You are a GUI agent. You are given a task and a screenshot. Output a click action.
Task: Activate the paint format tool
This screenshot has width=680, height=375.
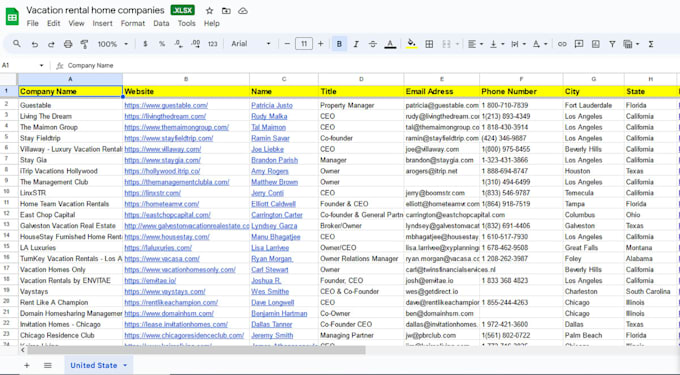point(85,44)
